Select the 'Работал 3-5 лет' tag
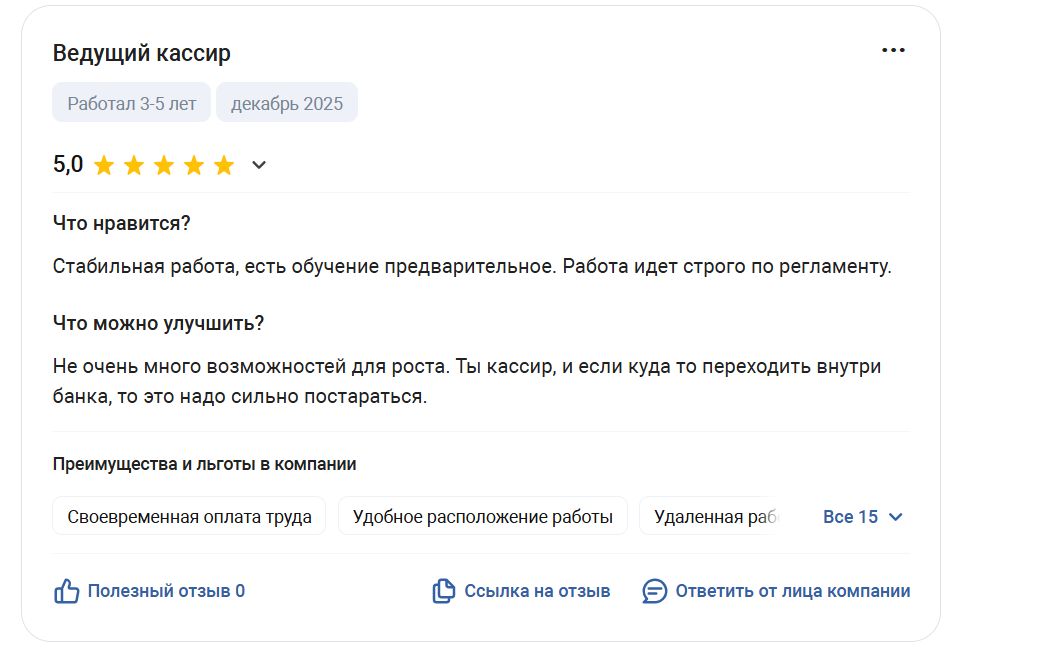The height and width of the screenshot is (650, 1044). (x=132, y=103)
